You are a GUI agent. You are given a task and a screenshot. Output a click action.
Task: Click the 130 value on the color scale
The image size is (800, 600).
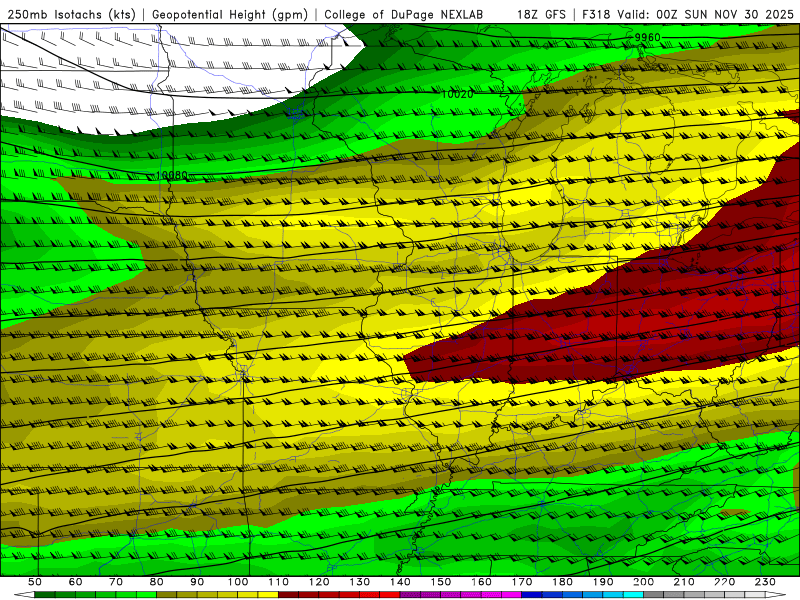tap(359, 582)
